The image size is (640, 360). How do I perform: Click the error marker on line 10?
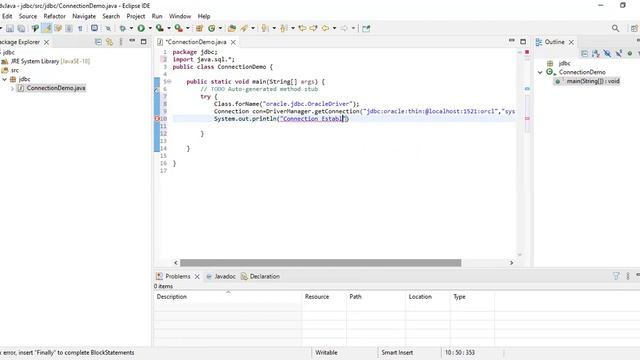coord(157,119)
